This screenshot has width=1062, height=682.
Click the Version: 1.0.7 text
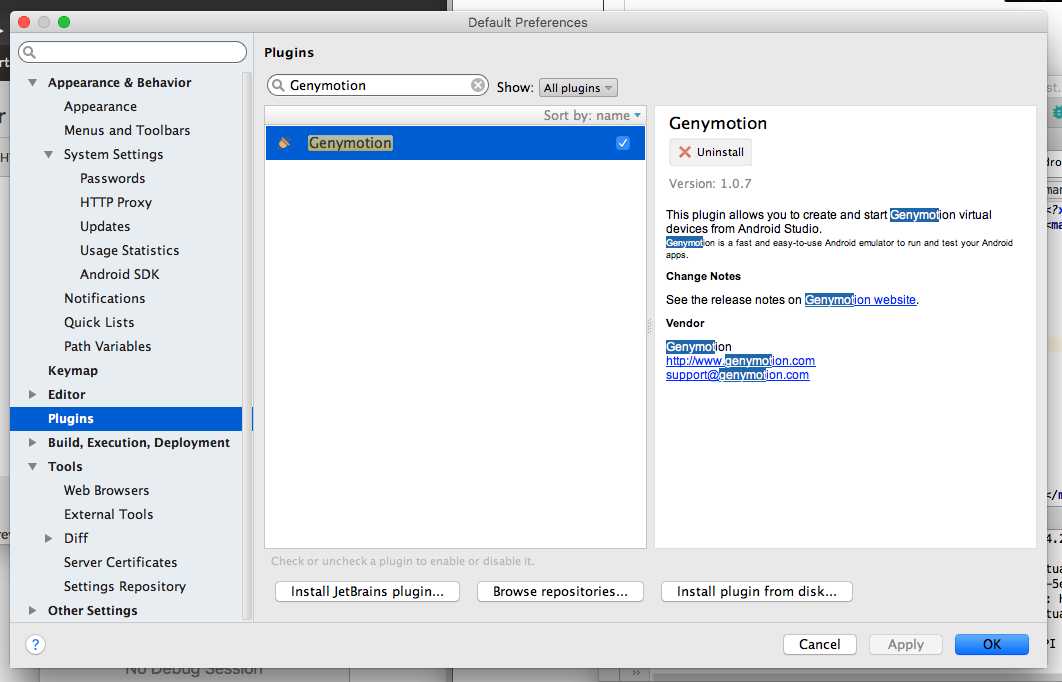(x=710, y=184)
